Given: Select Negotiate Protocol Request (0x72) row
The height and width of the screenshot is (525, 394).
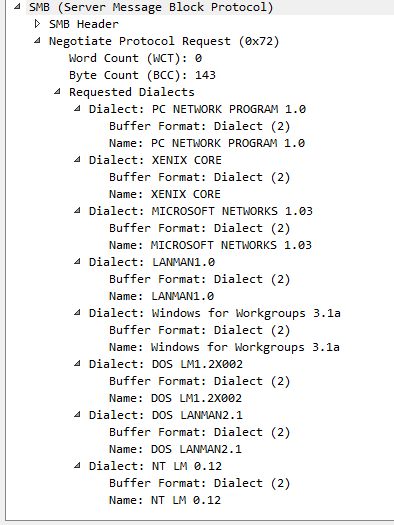Looking at the screenshot, I should [x=164, y=41].
